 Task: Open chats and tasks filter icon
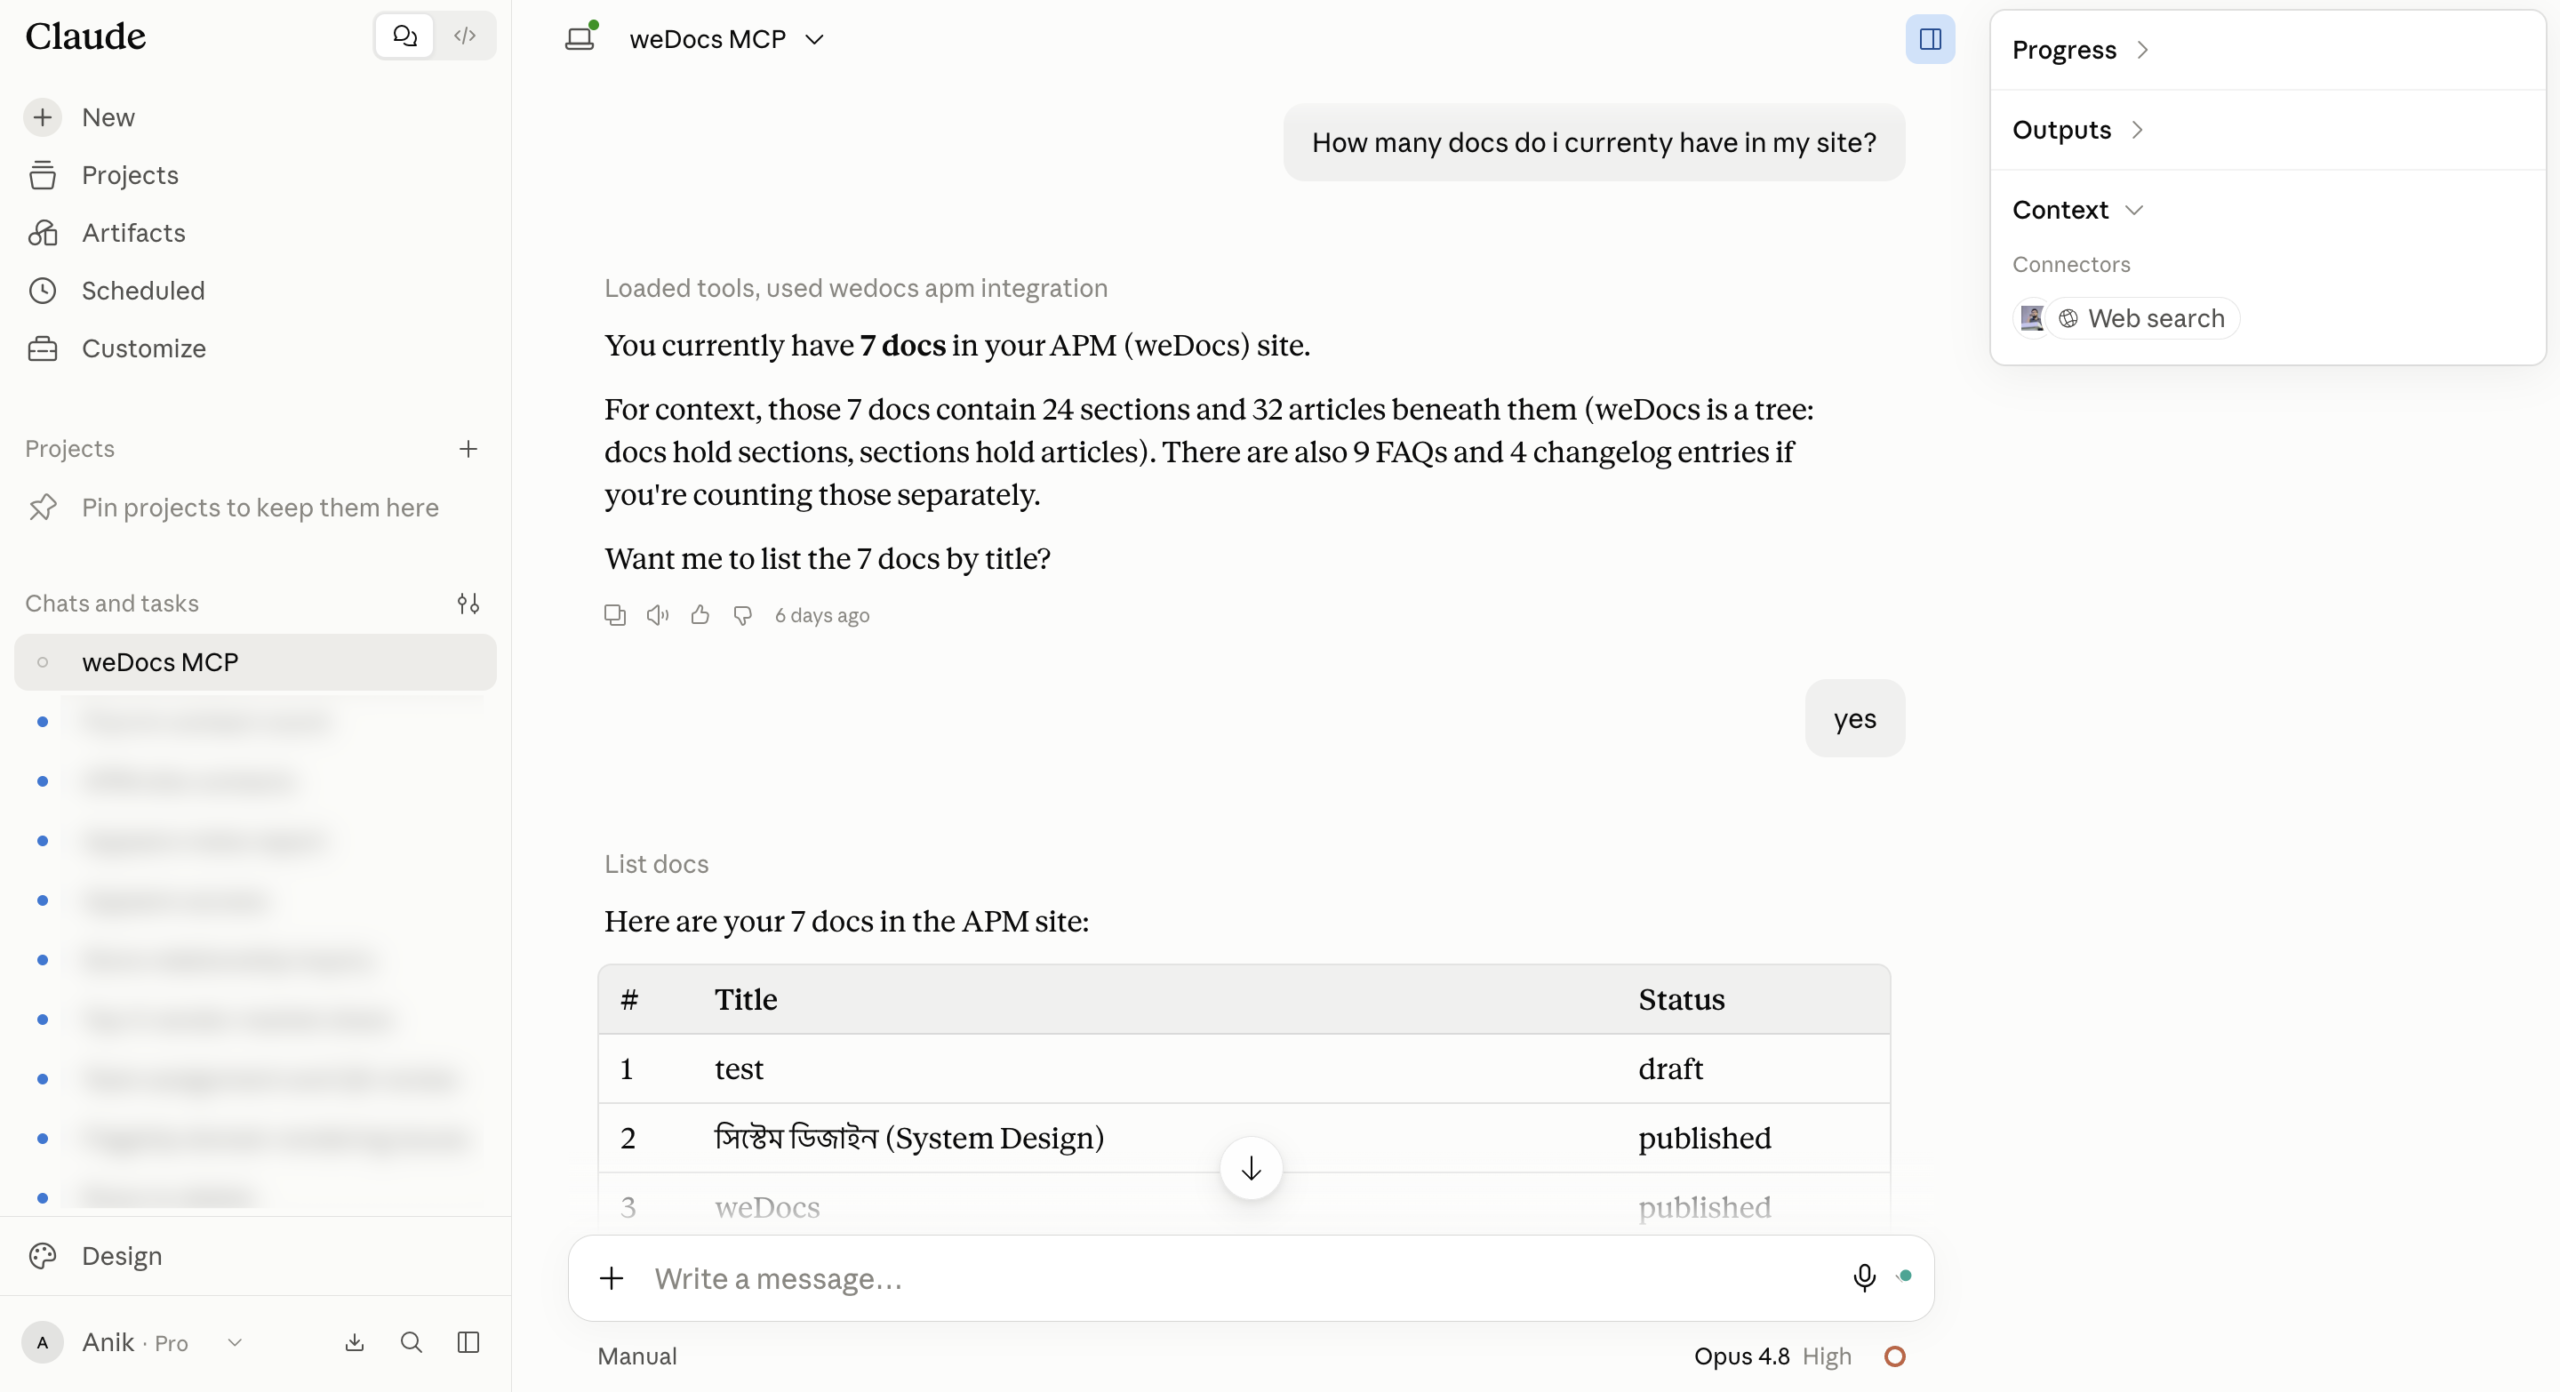pyautogui.click(x=468, y=603)
